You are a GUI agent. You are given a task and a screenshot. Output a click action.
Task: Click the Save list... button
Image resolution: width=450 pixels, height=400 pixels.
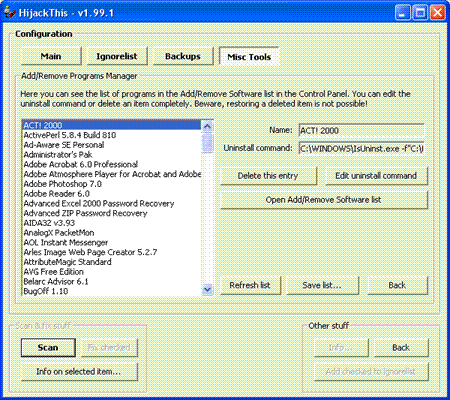322,285
